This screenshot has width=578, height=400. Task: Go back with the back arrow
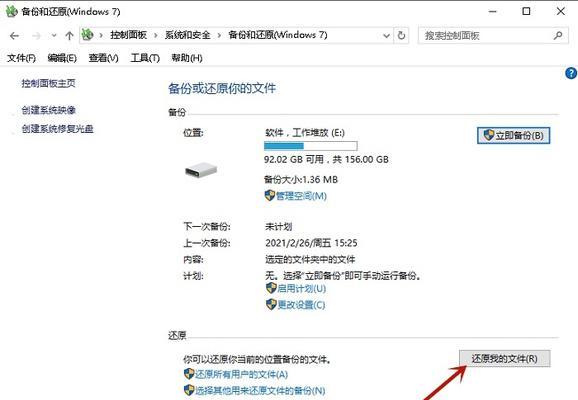click(14, 36)
